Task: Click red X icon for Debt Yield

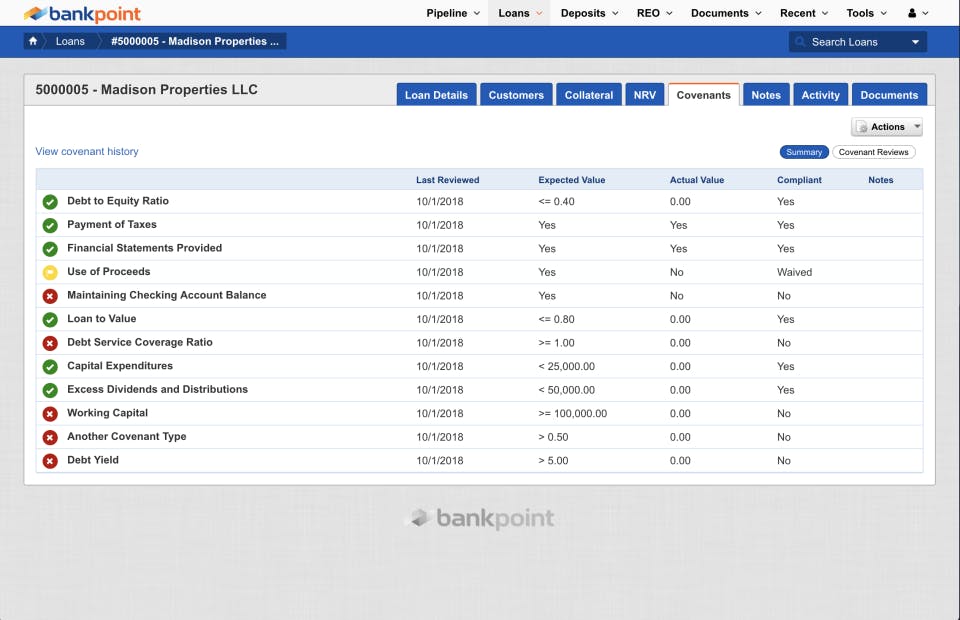Action: (50, 461)
